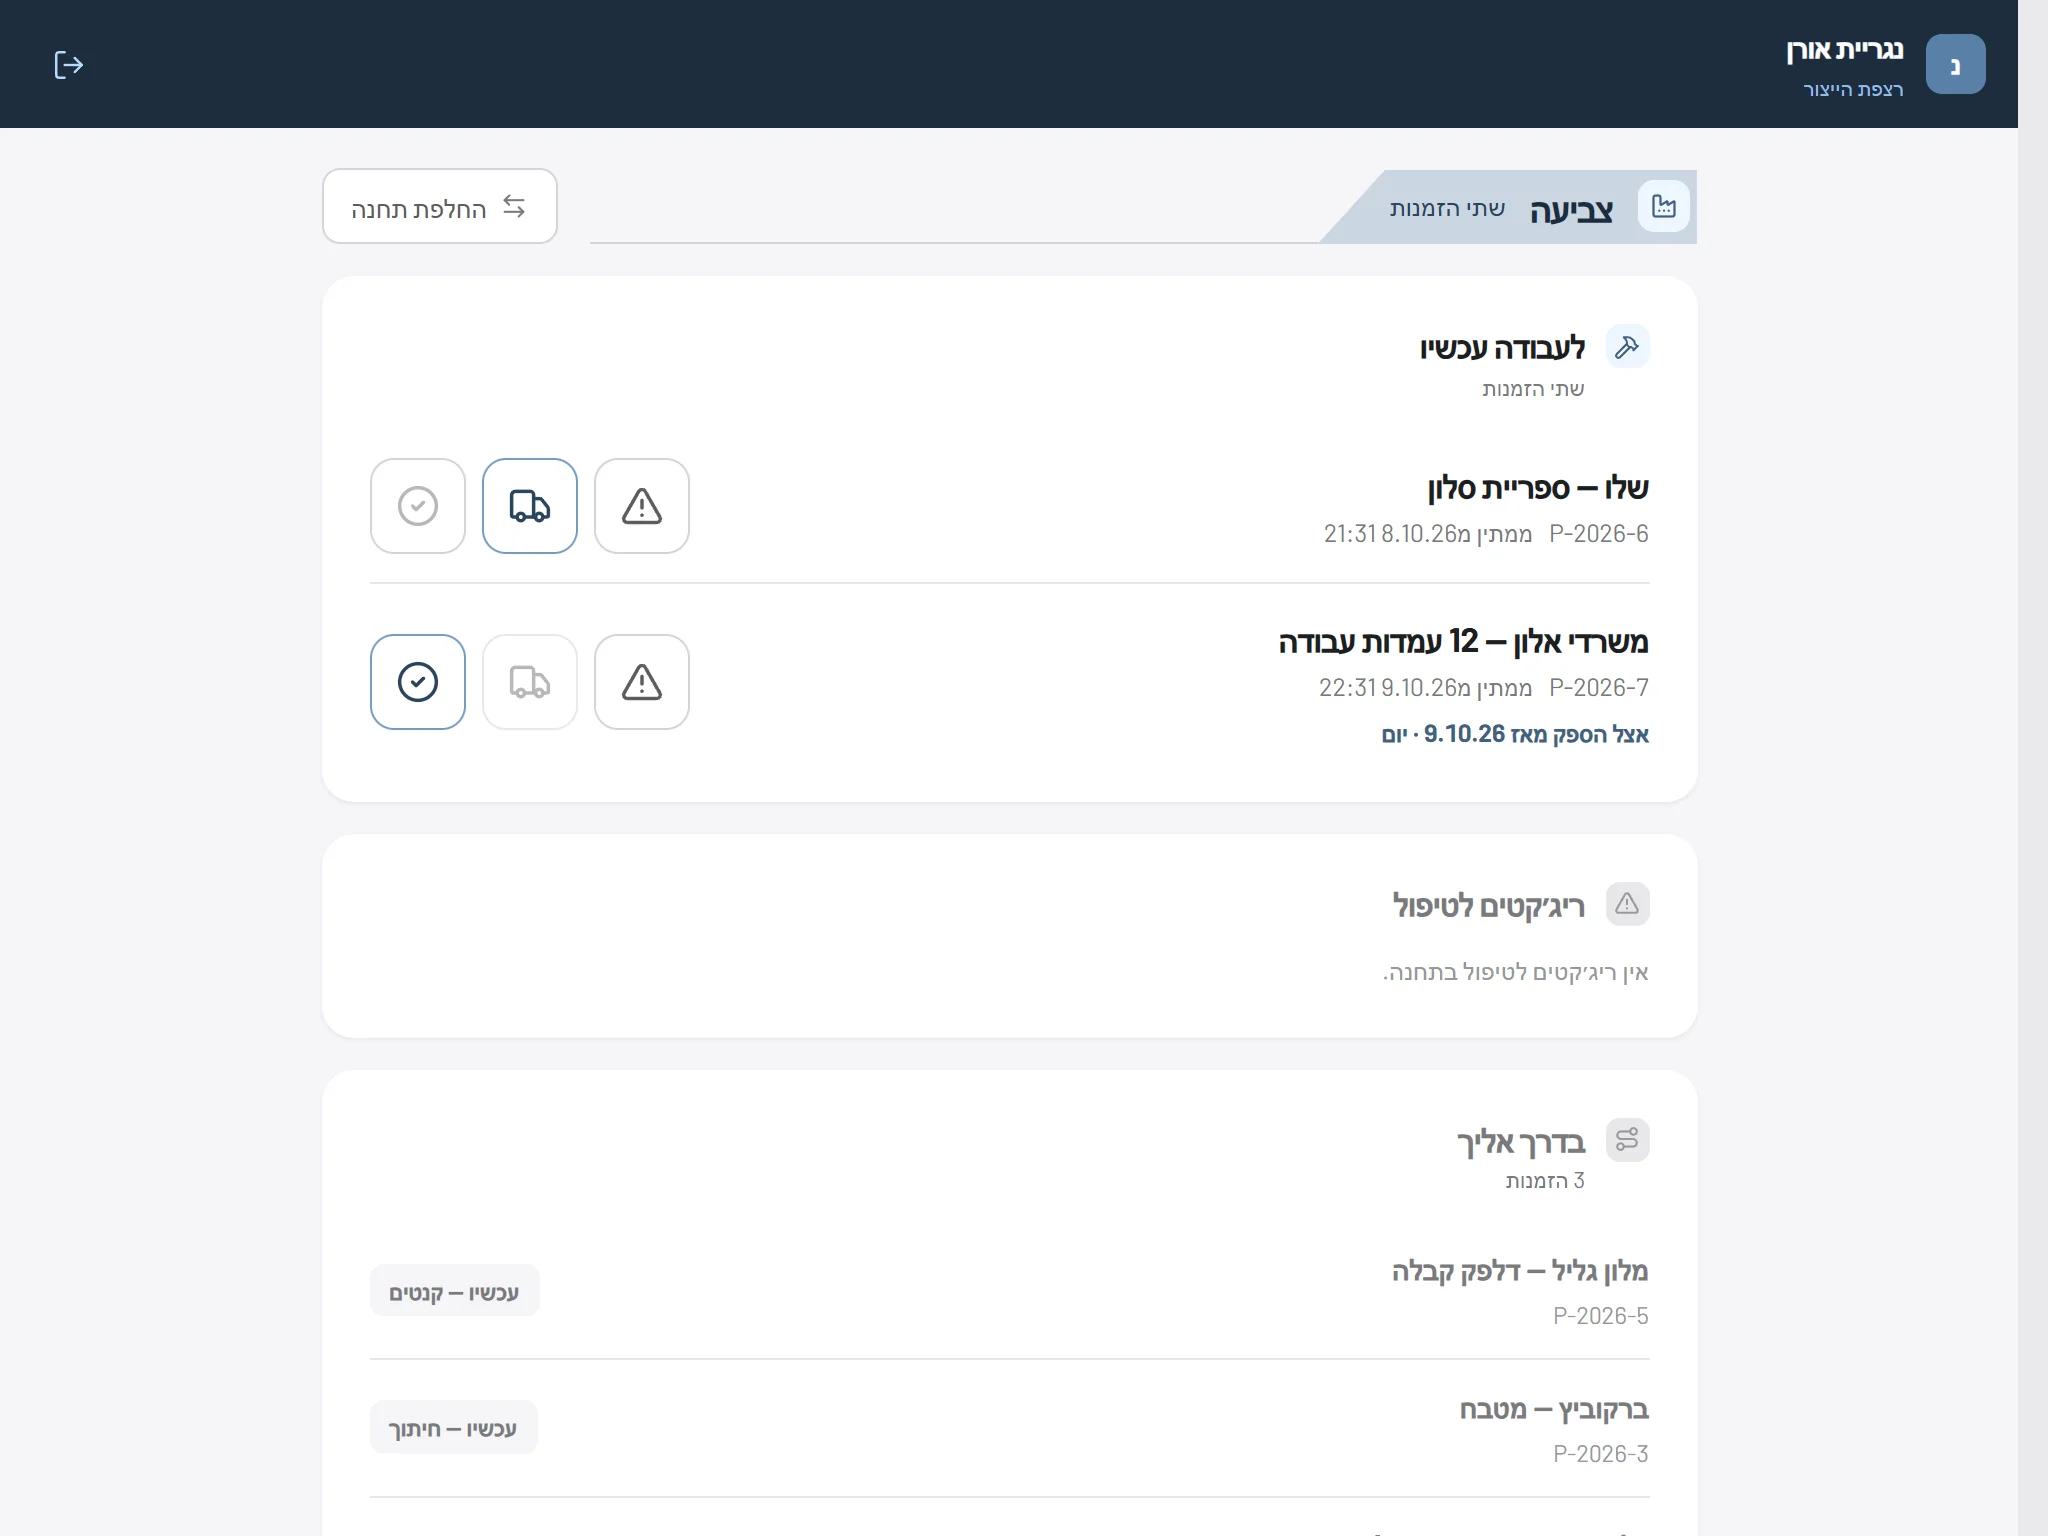This screenshot has height=1536, width=2048.
Task: Click the החלפת תחנה button
Action: pyautogui.click(x=440, y=207)
